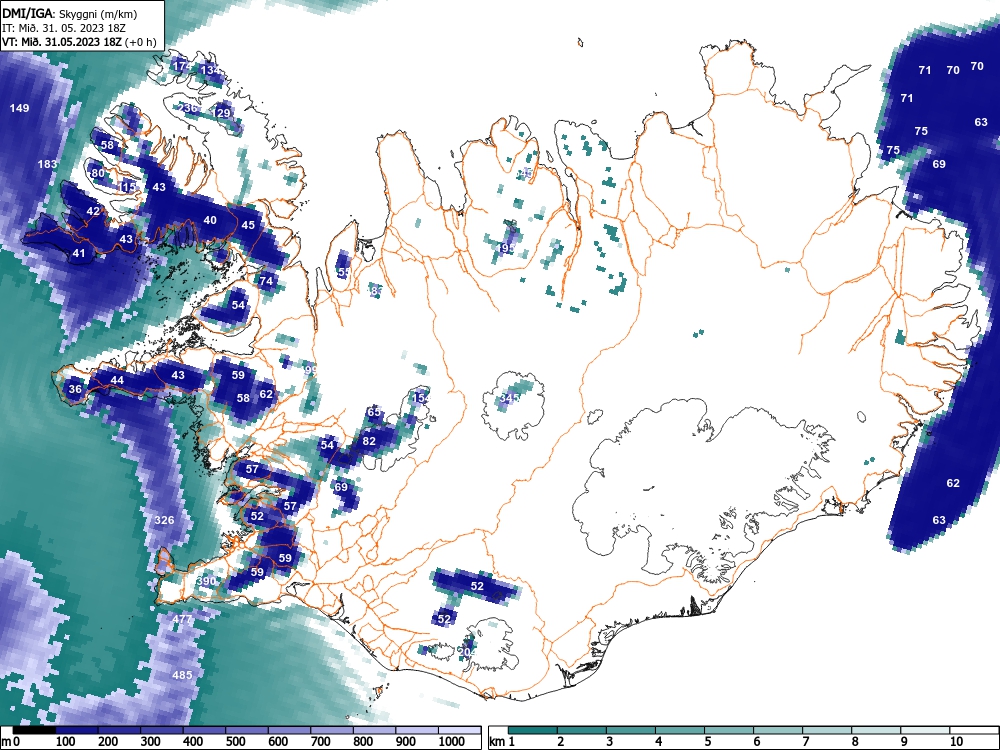This screenshot has width=1000, height=750.
Task: Click the visibility value 183
Action: pyautogui.click(x=47, y=164)
